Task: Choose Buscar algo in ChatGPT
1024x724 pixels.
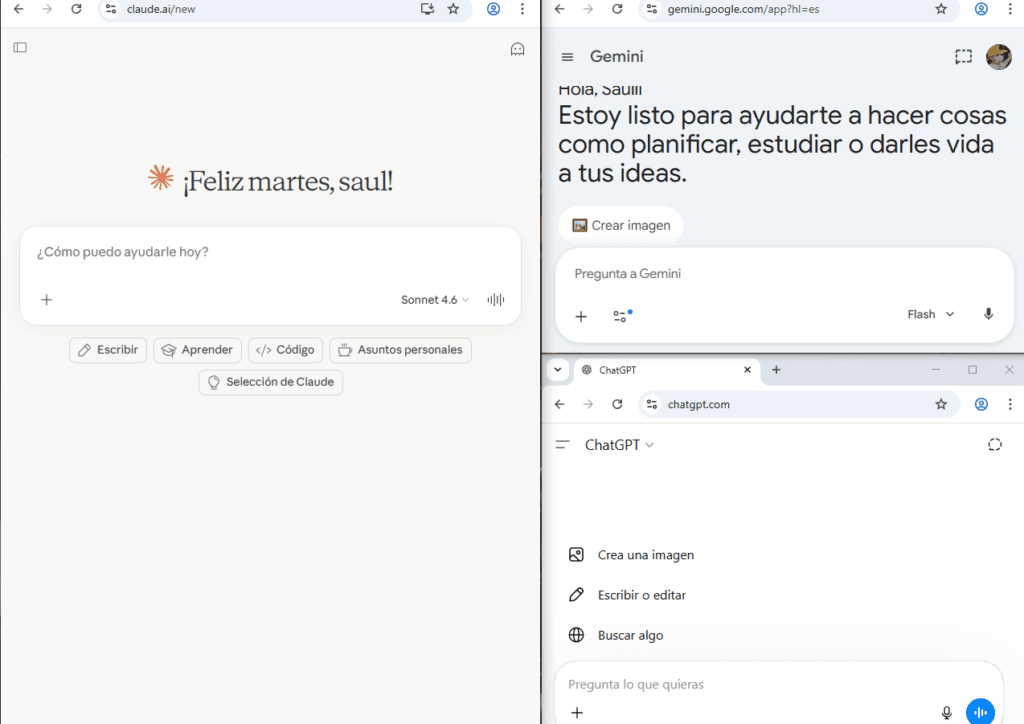Action: [616, 635]
